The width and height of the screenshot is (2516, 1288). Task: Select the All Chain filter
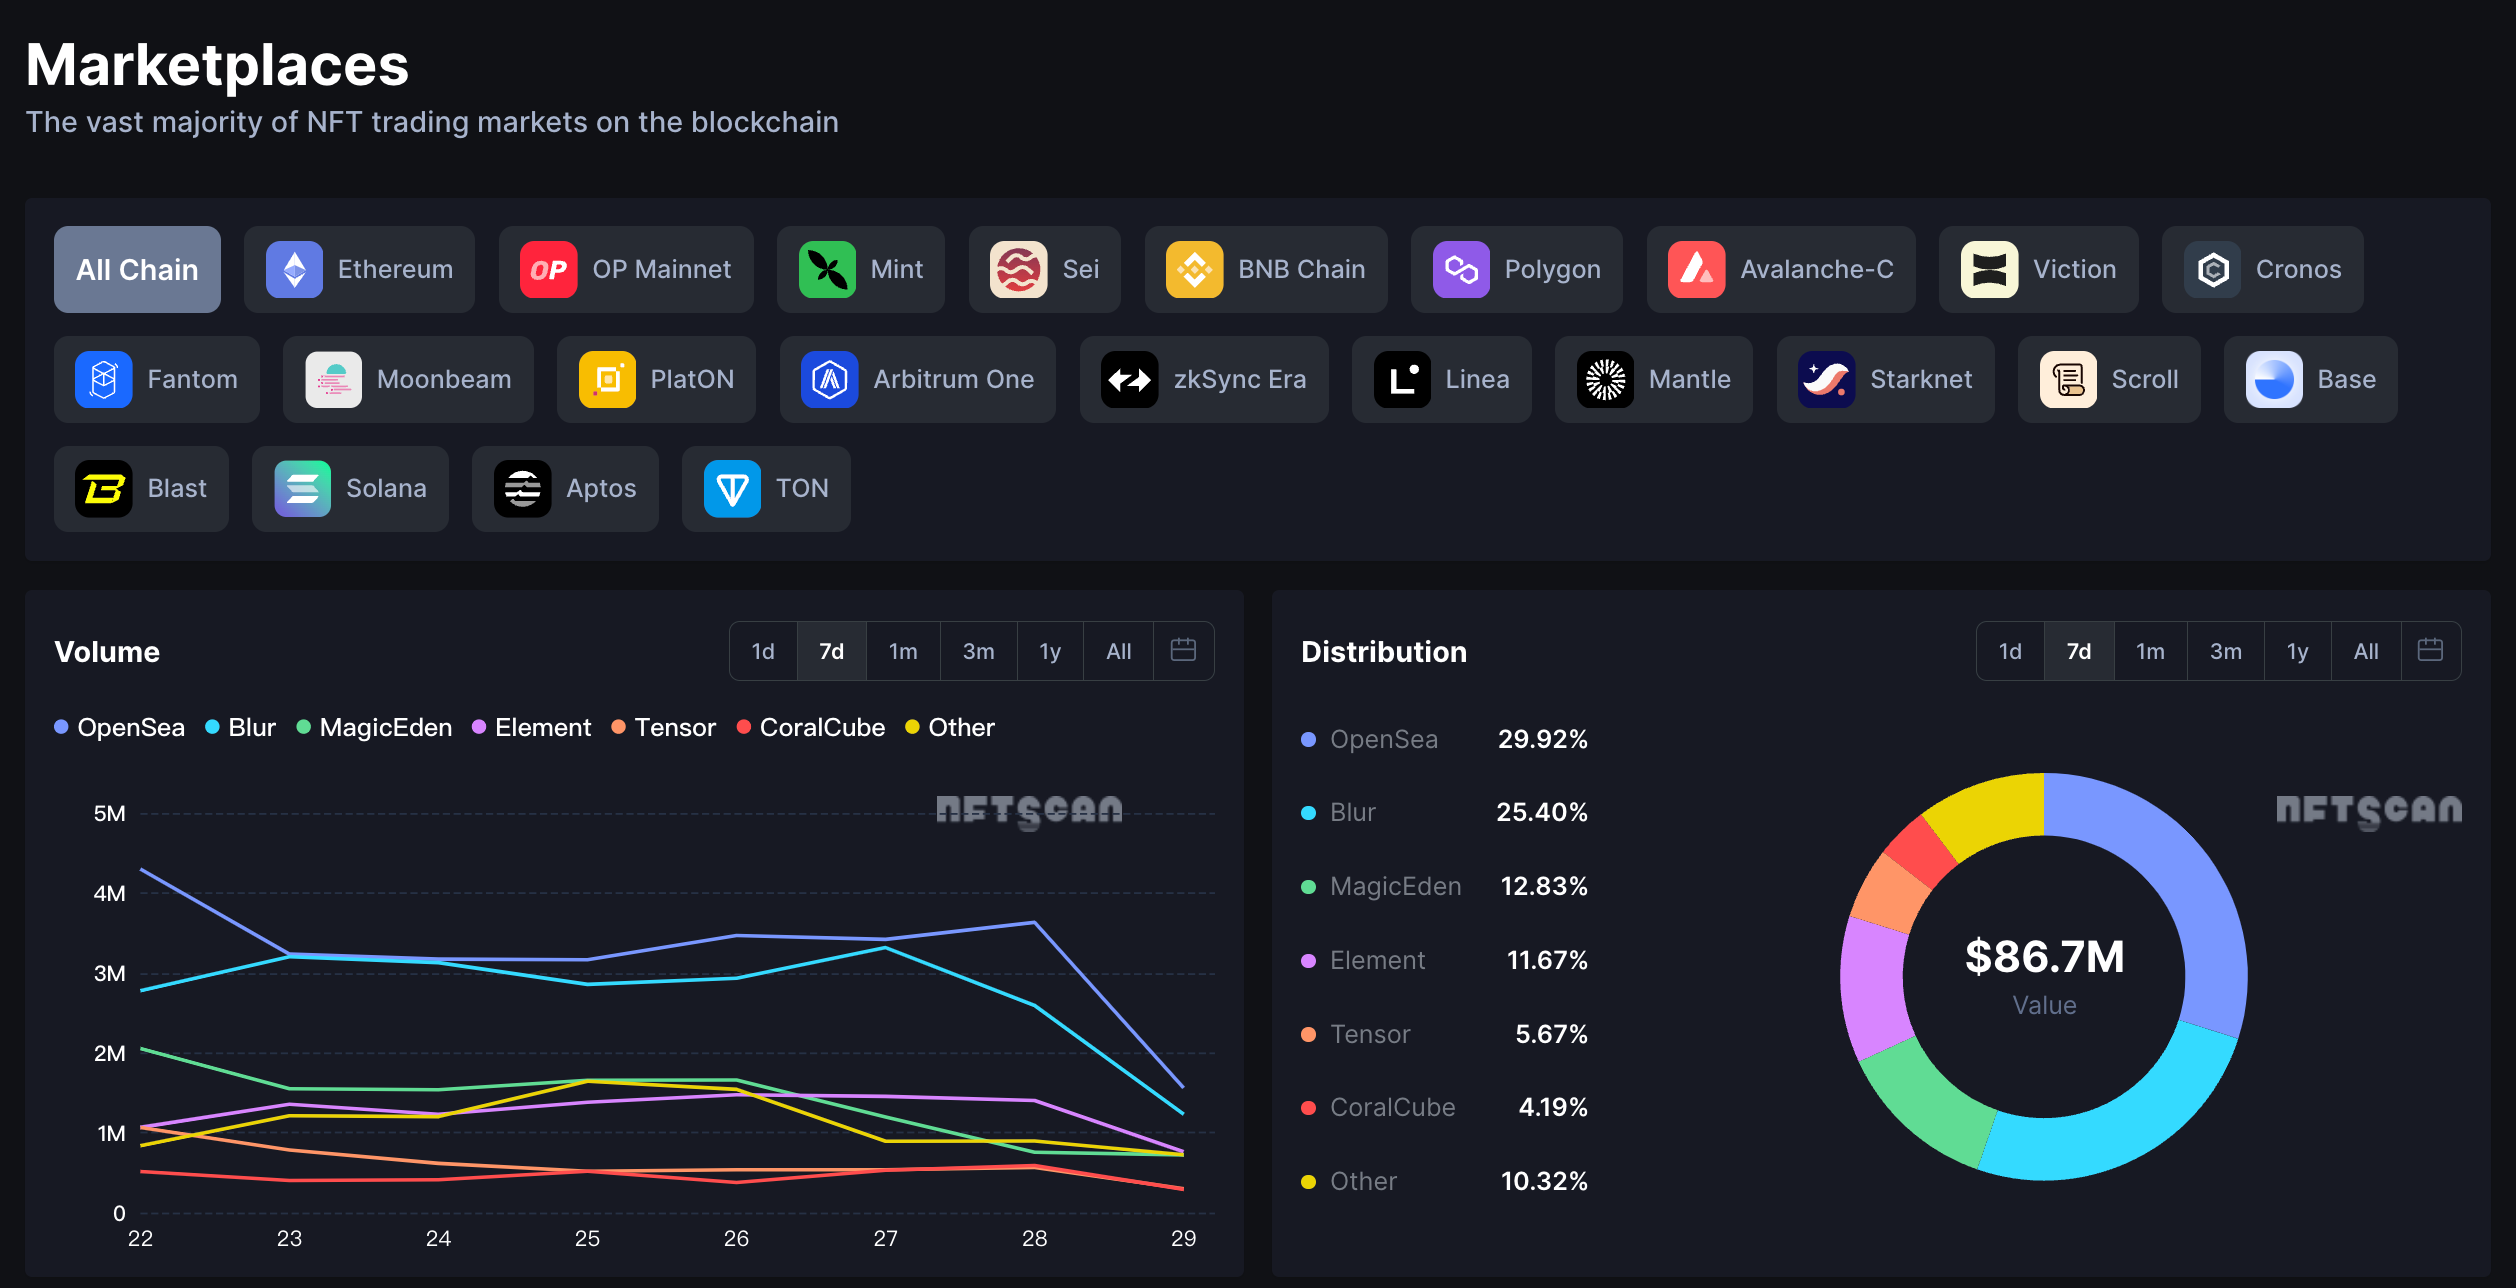point(137,269)
